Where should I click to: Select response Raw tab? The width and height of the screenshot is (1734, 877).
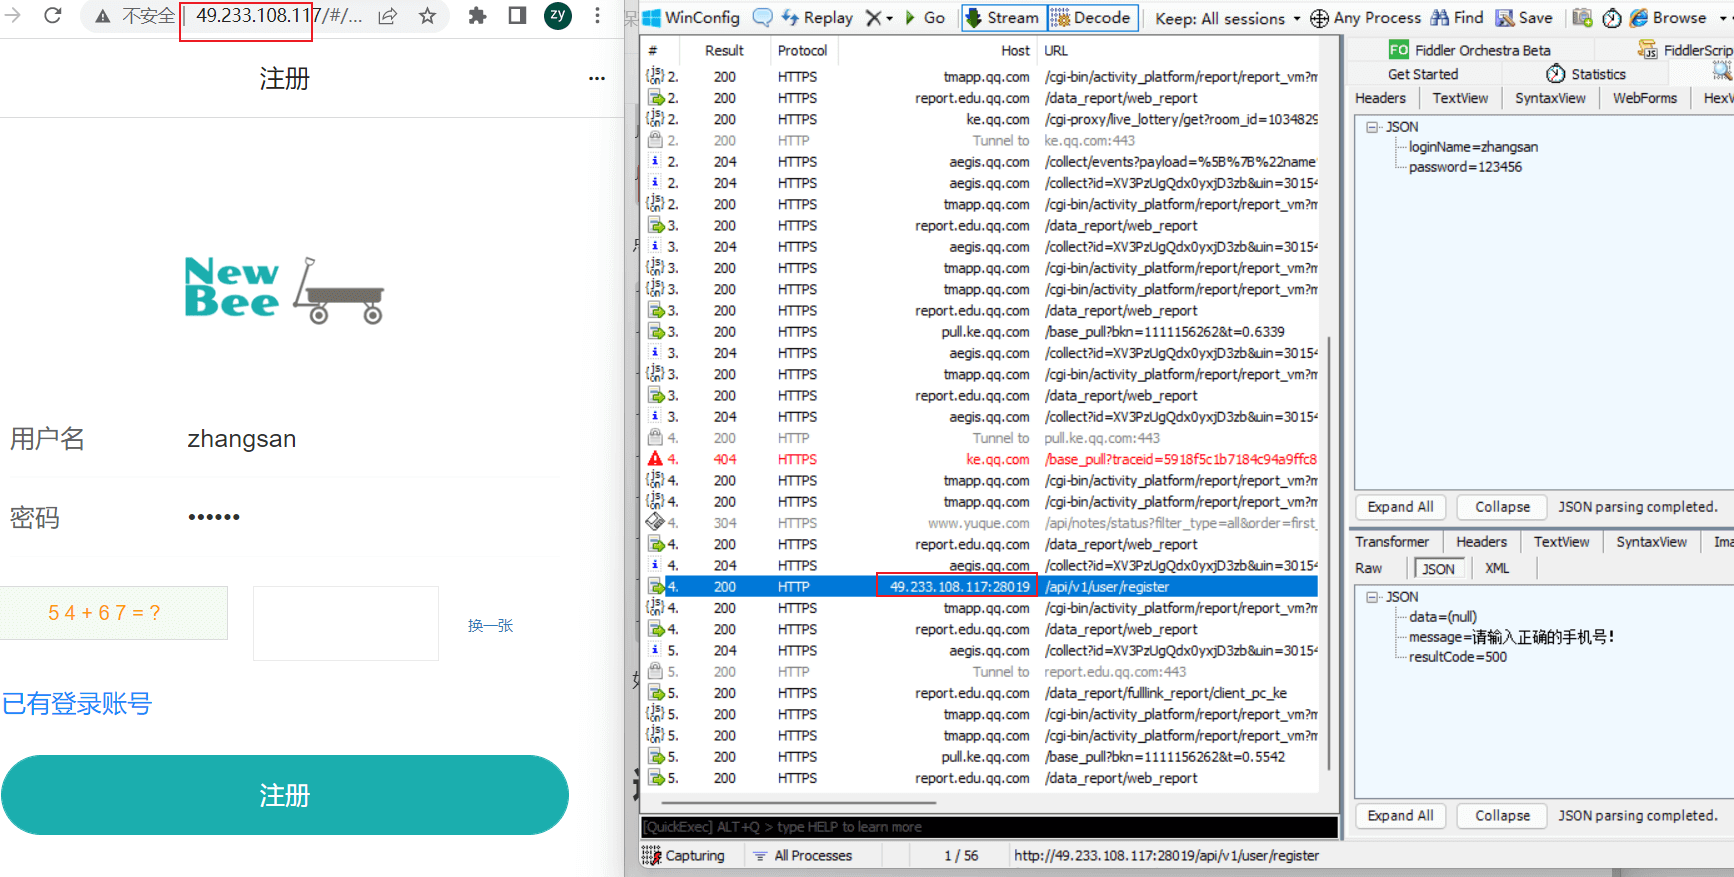point(1368,568)
